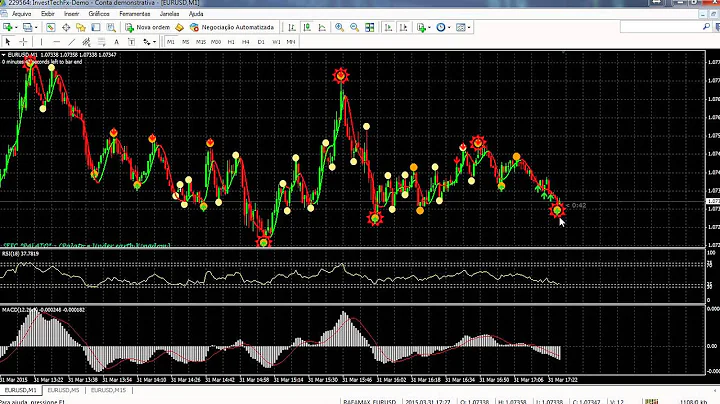This screenshot has width=720, height=404.
Task: Open the Indicators list icon
Action: click(421, 28)
